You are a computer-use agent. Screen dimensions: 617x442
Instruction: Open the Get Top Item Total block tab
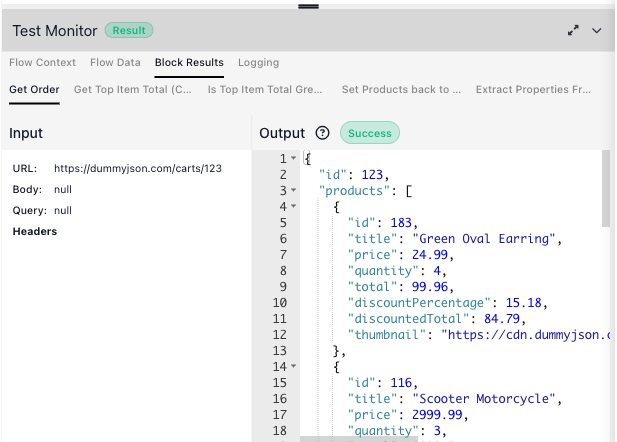coord(133,89)
